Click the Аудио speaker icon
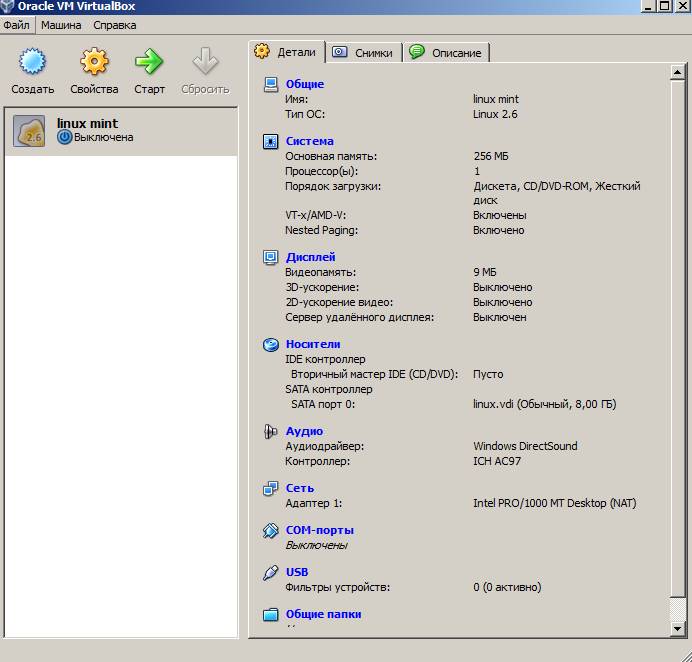This screenshot has width=692, height=662. click(x=271, y=431)
